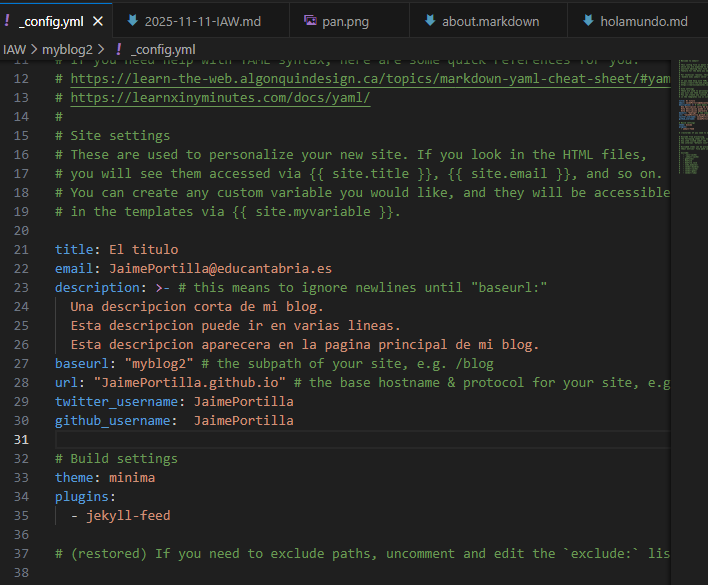The image size is (708, 585).
Task: Switch to the about.markdown tab
Action: coord(490,20)
